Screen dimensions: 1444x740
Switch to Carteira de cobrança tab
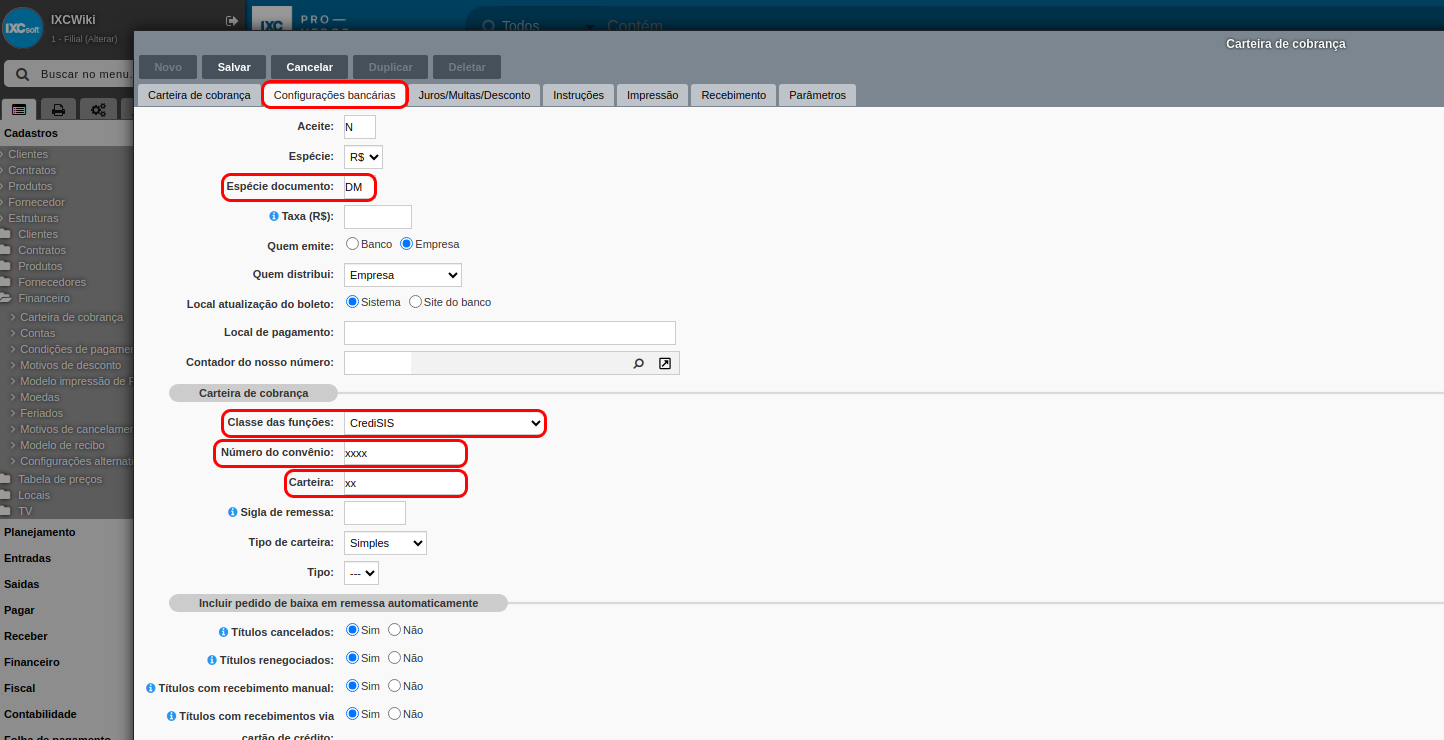coord(199,95)
